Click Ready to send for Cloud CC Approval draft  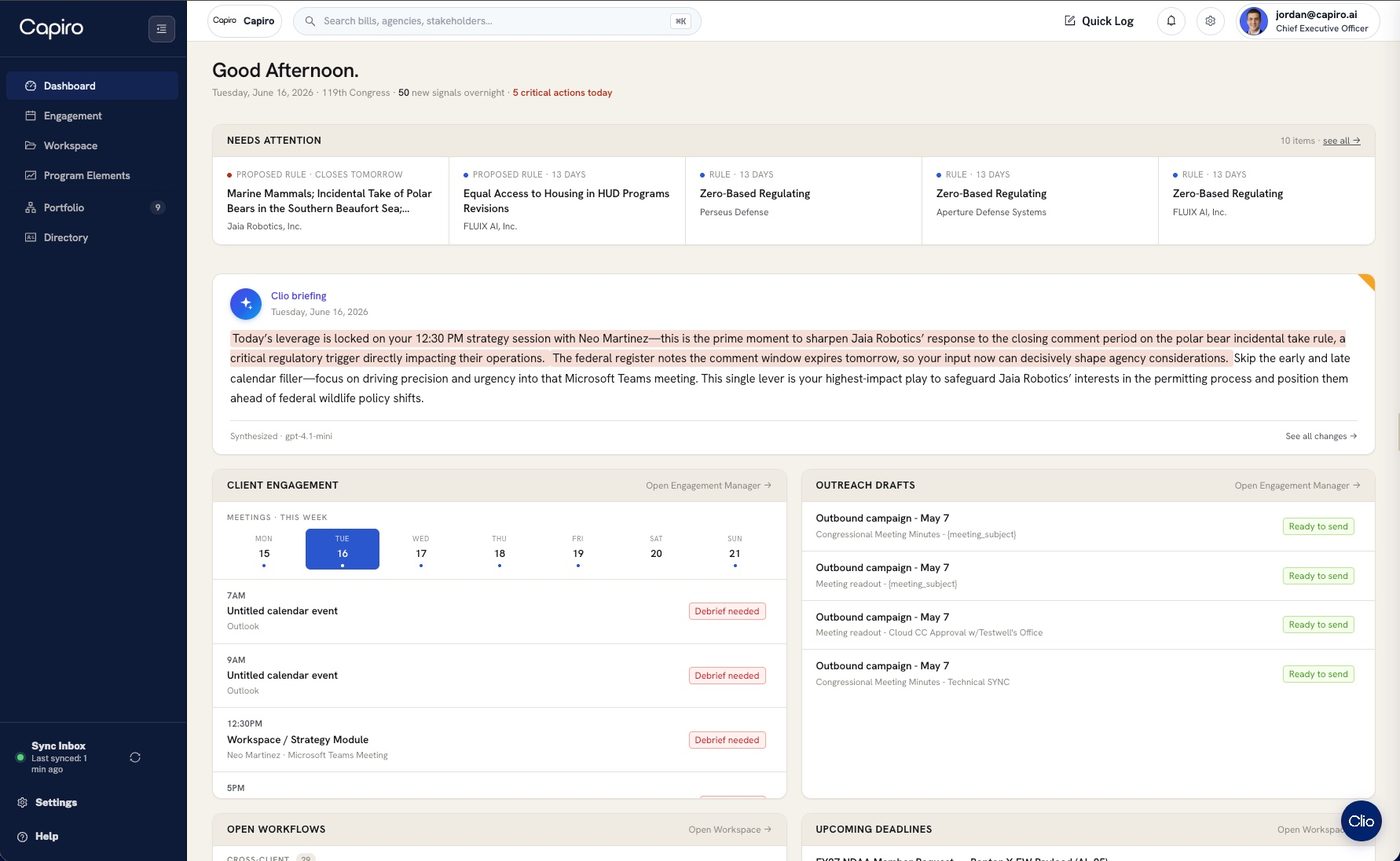point(1318,625)
